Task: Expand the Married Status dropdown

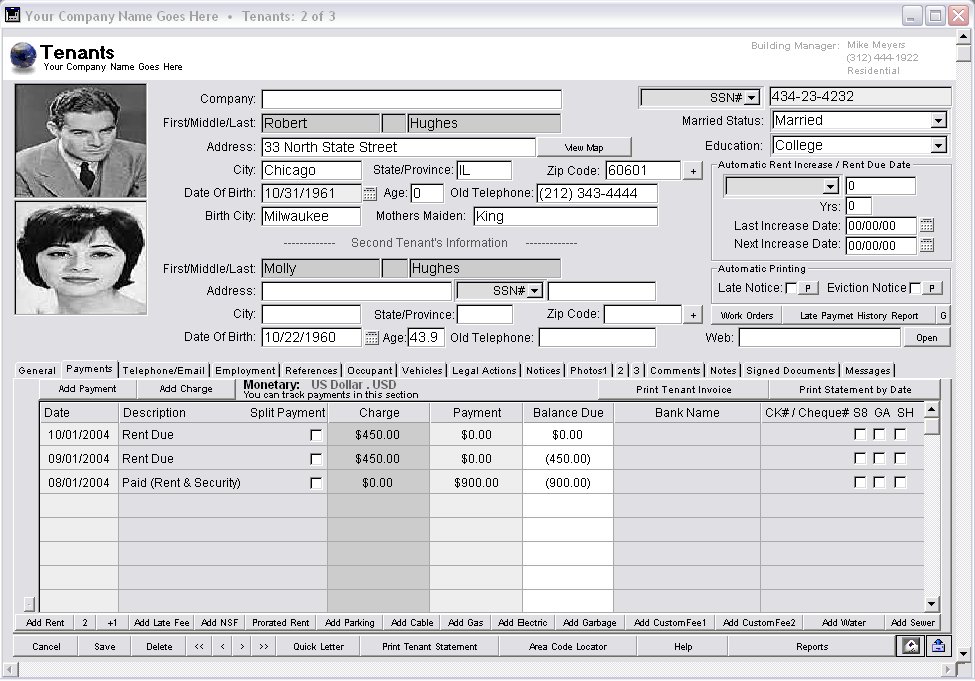Action: click(938, 121)
